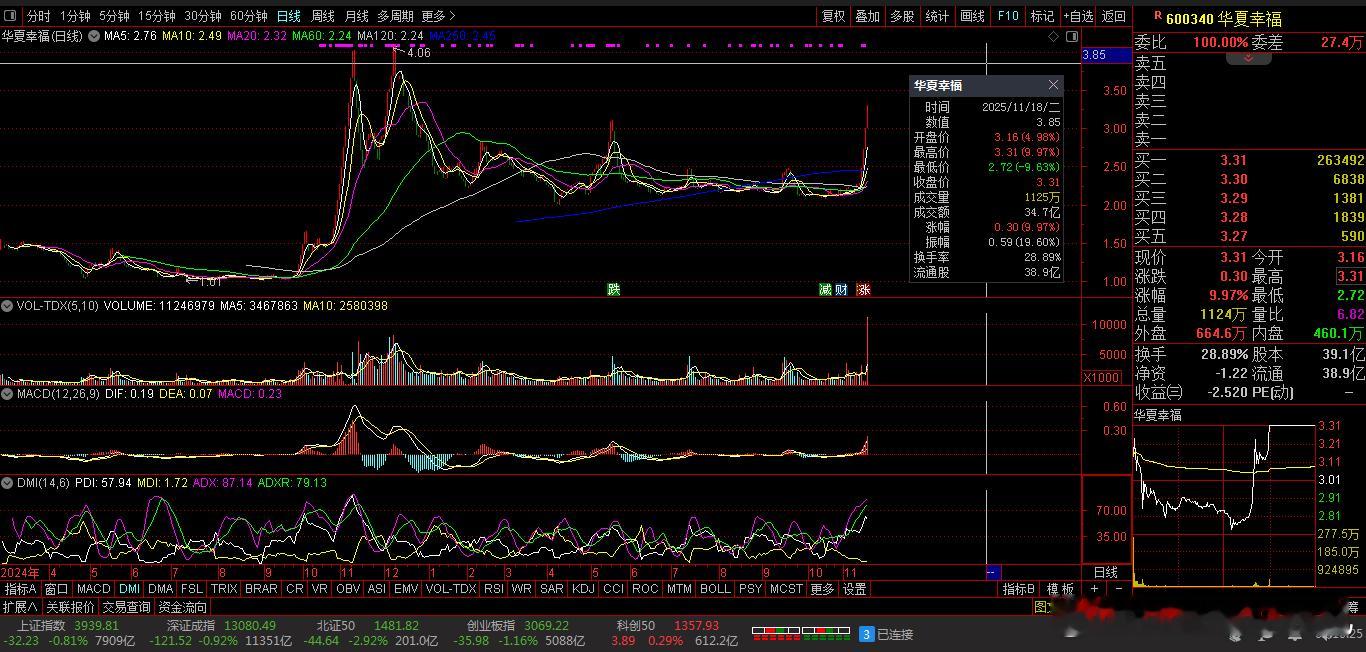Viewport: 1366px width, 652px height.
Task: Toggle the left sidebar panel icon
Action: tap(11, 16)
